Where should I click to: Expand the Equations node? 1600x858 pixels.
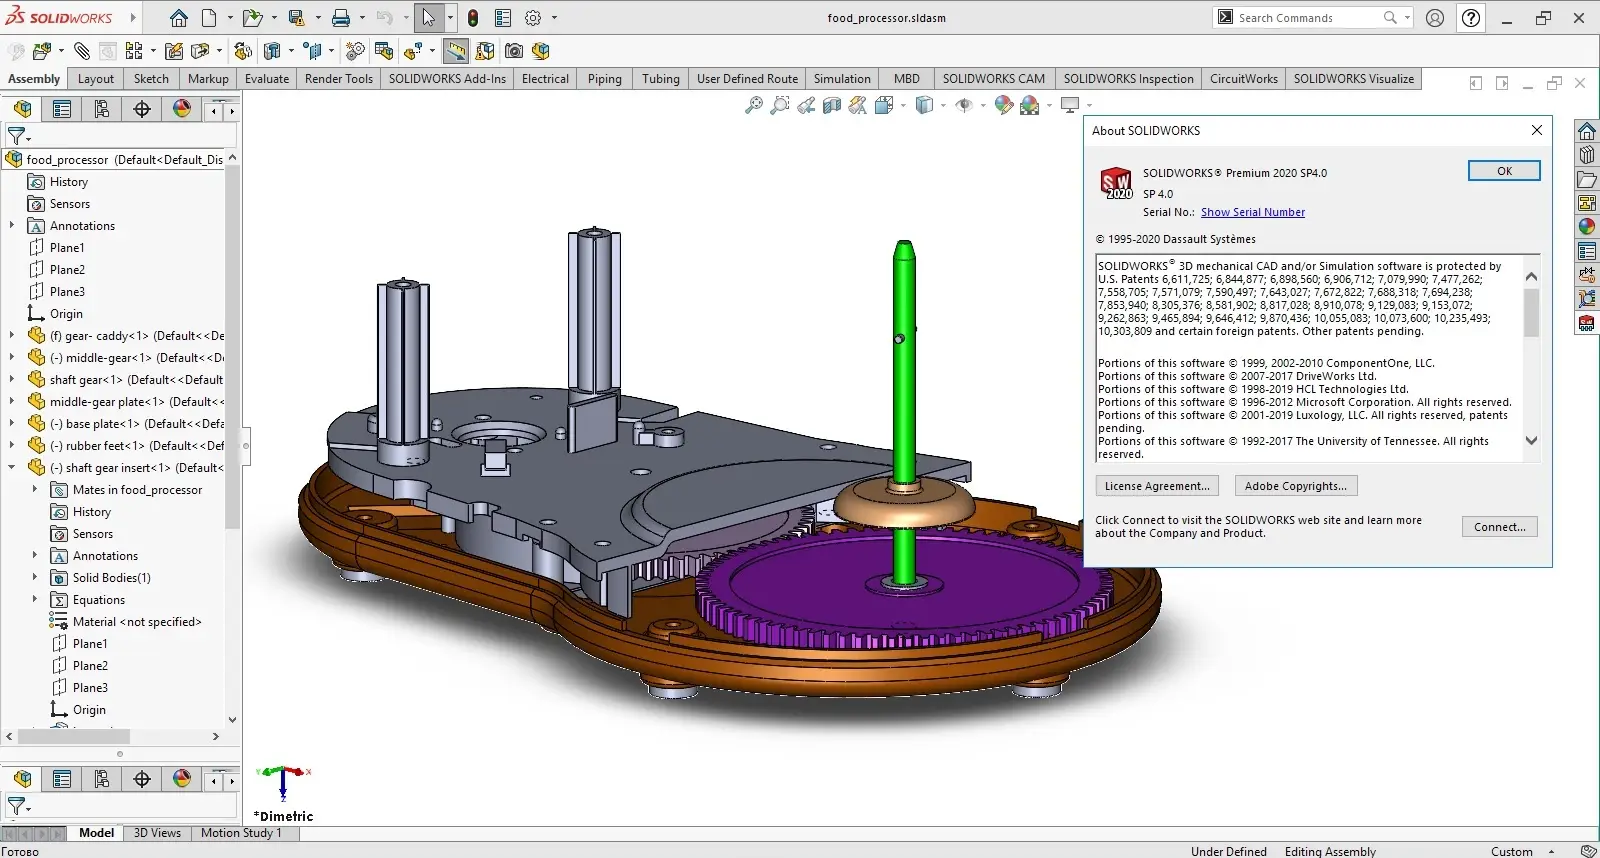click(x=35, y=599)
